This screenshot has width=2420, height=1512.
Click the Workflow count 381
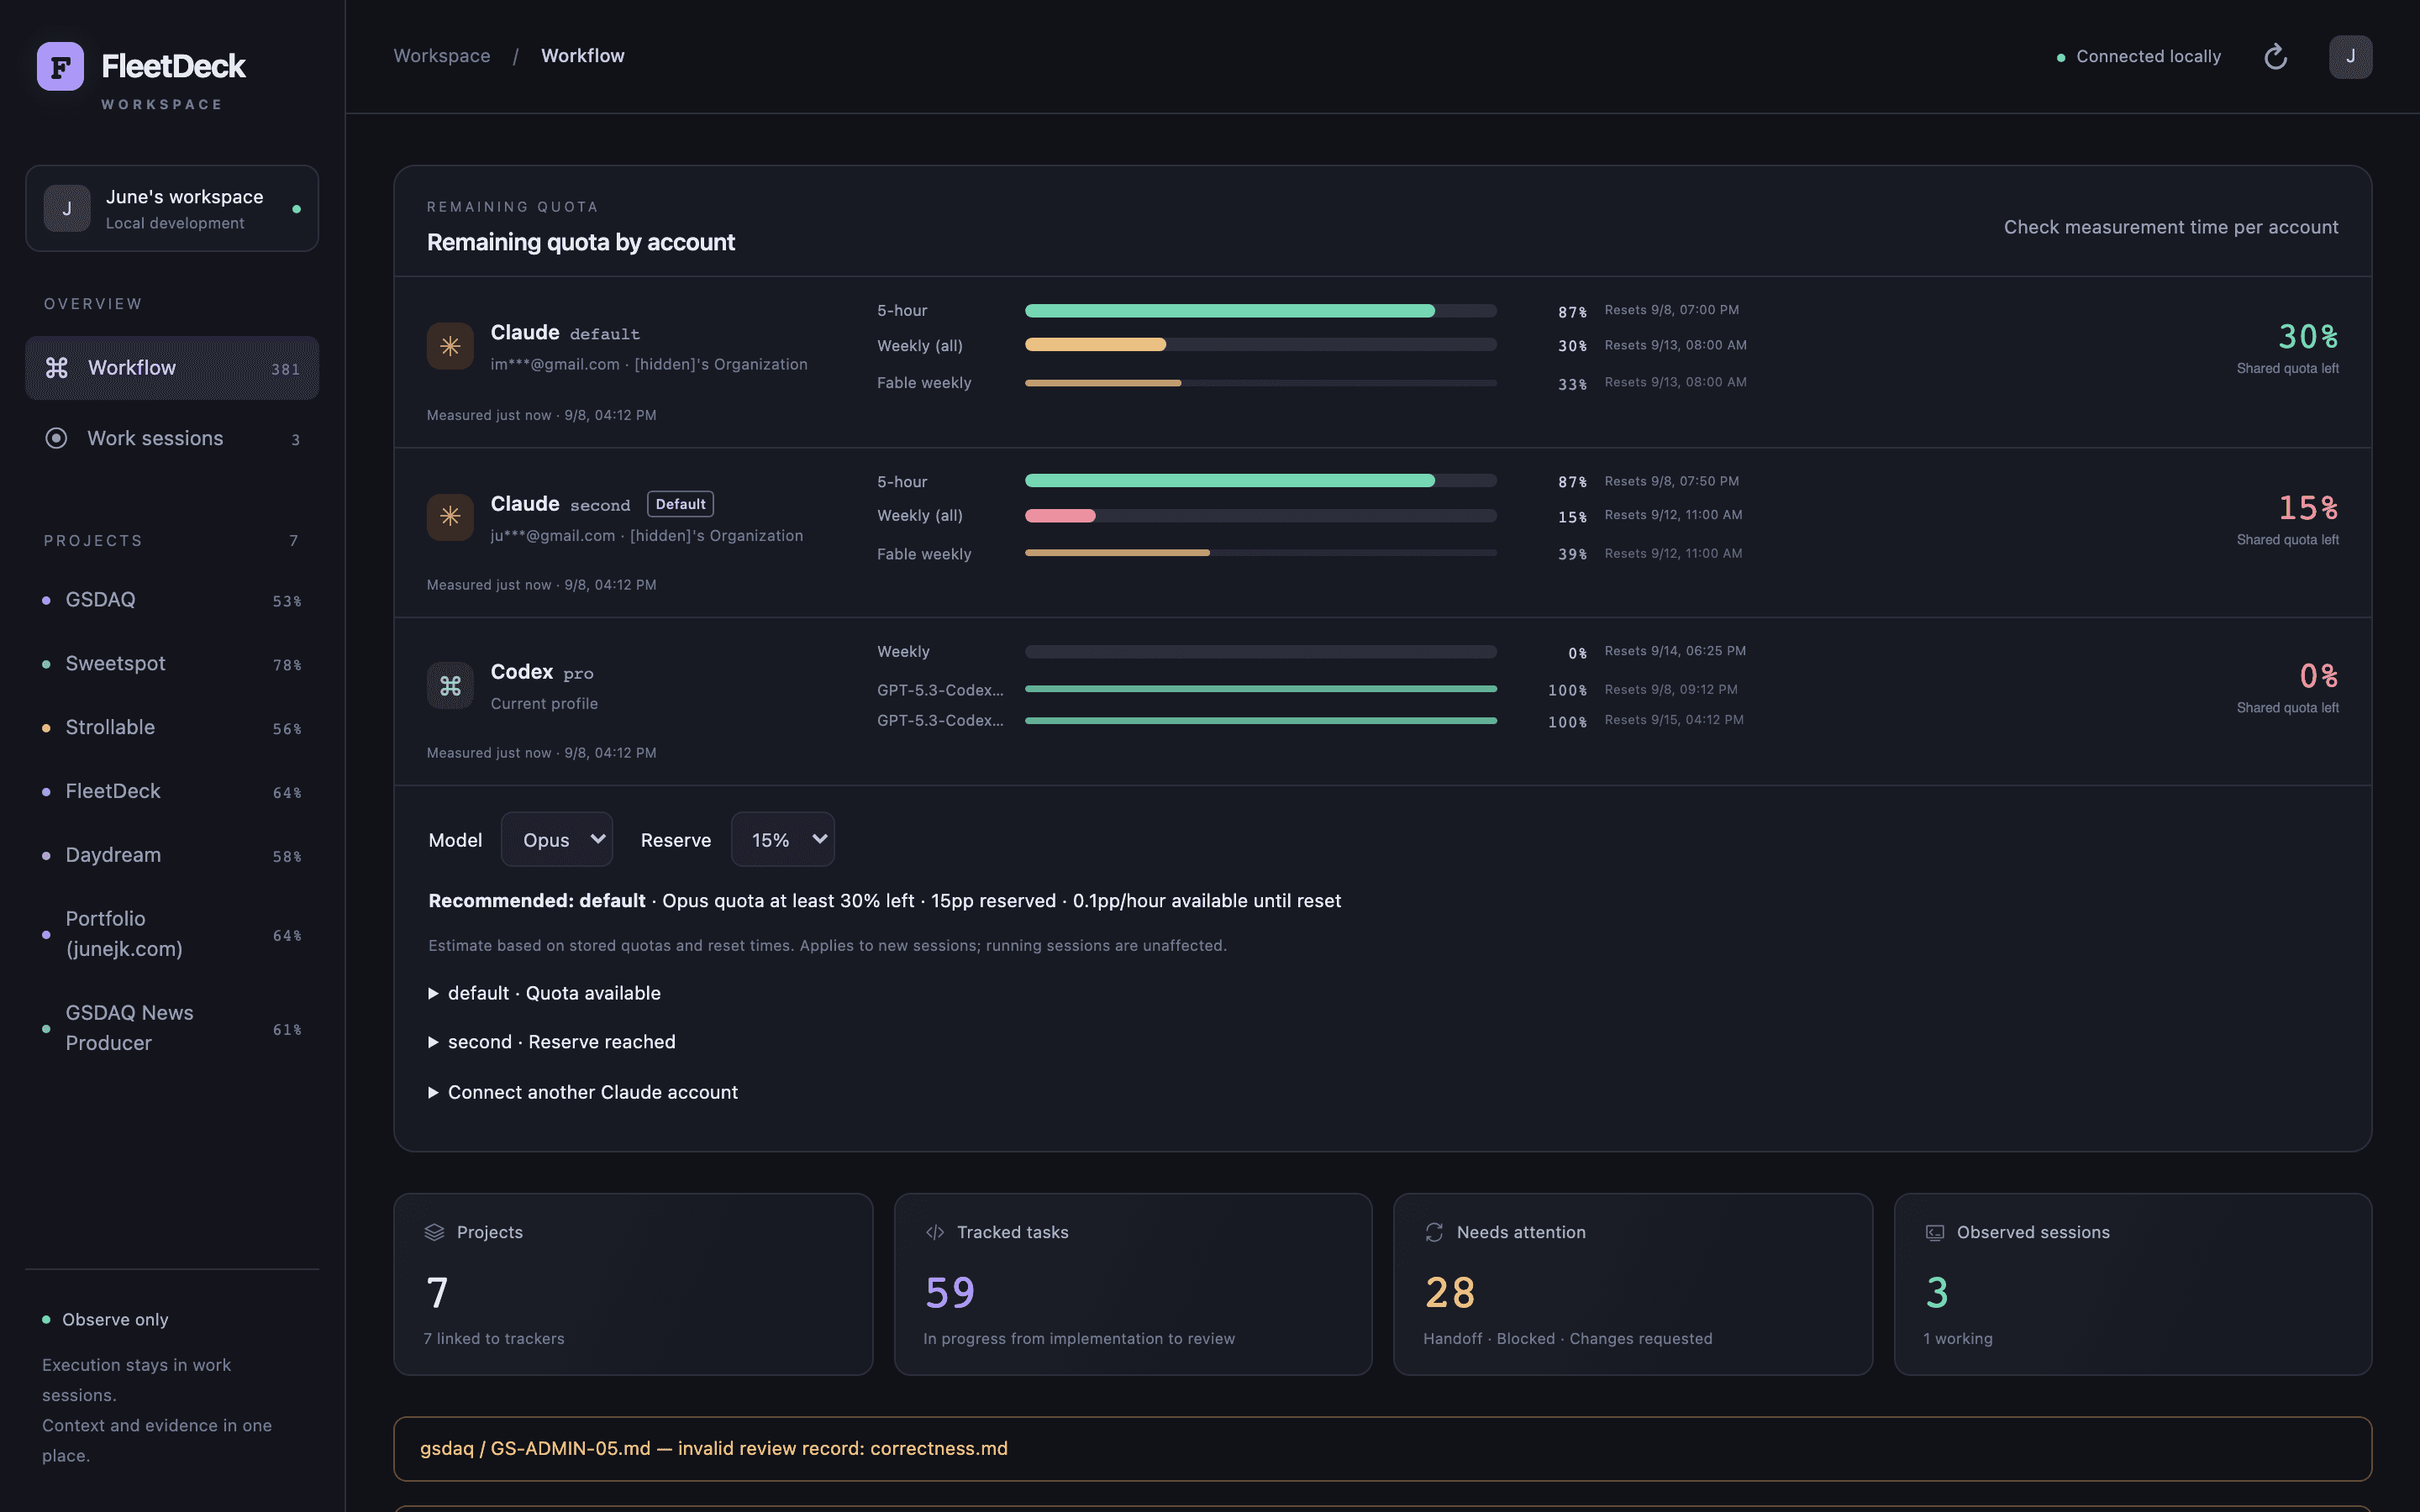point(286,369)
